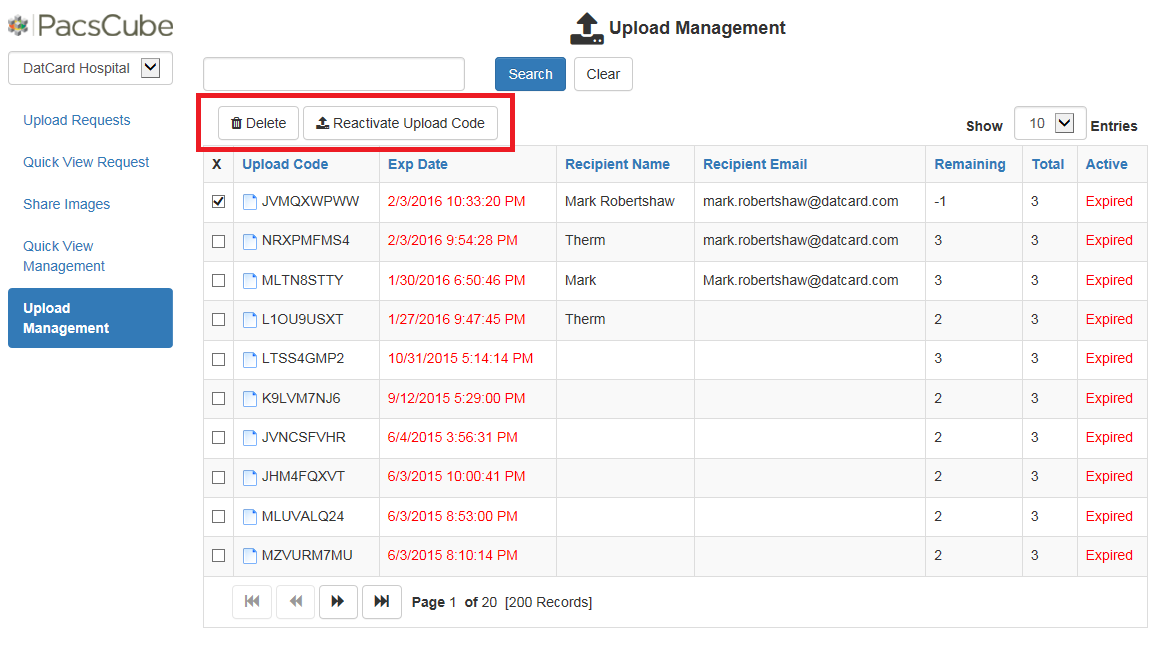Jump to last page of records

(381, 602)
